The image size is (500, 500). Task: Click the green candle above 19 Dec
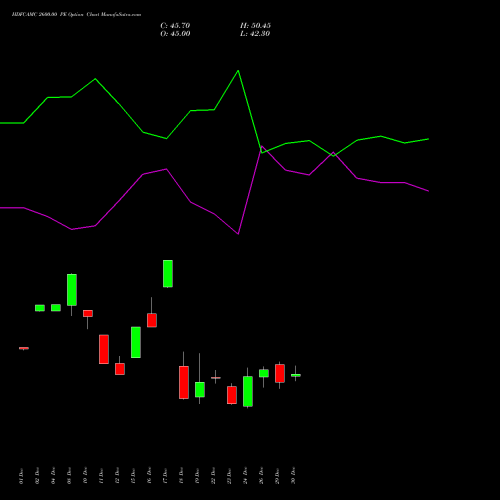tap(200, 389)
